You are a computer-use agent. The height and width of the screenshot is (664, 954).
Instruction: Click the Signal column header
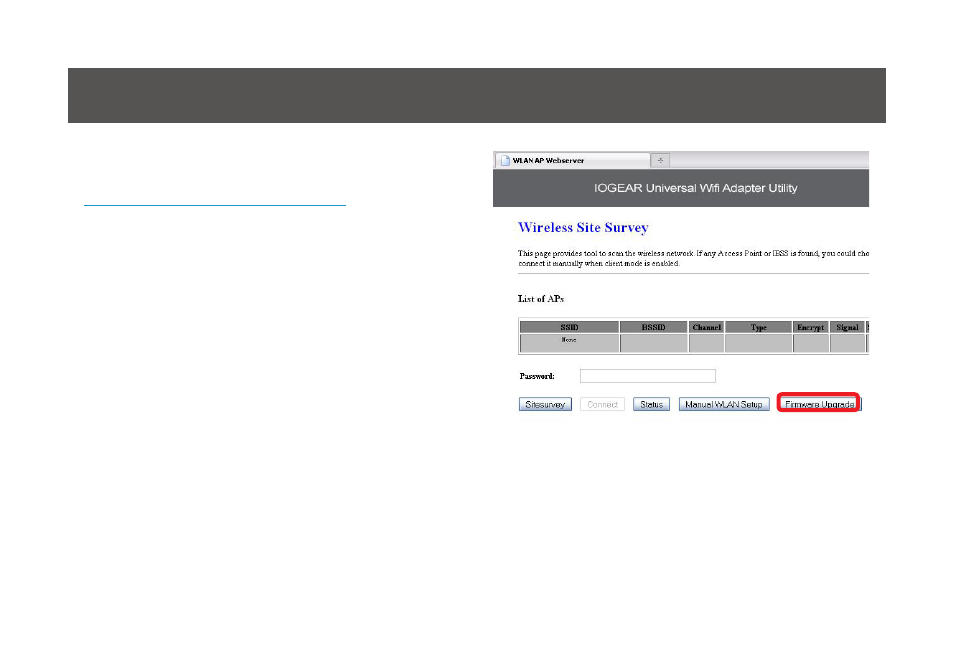point(847,327)
